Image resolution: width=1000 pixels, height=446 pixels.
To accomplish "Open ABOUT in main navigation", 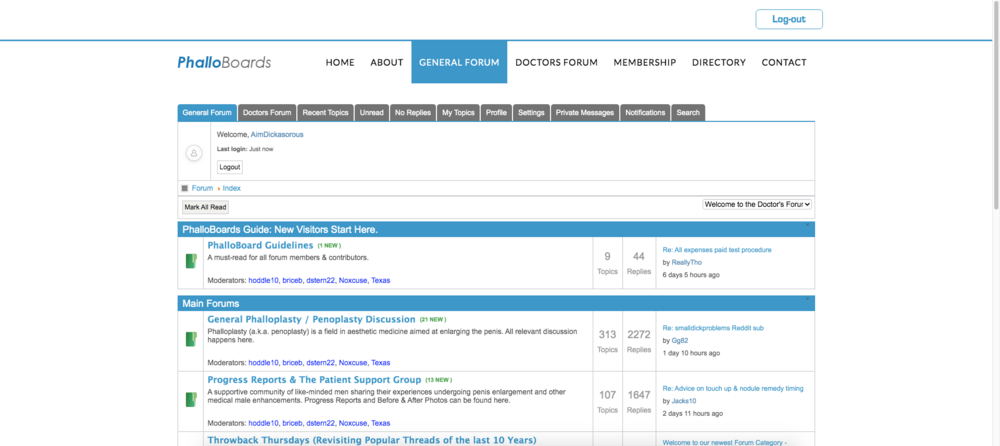I will (x=386, y=63).
